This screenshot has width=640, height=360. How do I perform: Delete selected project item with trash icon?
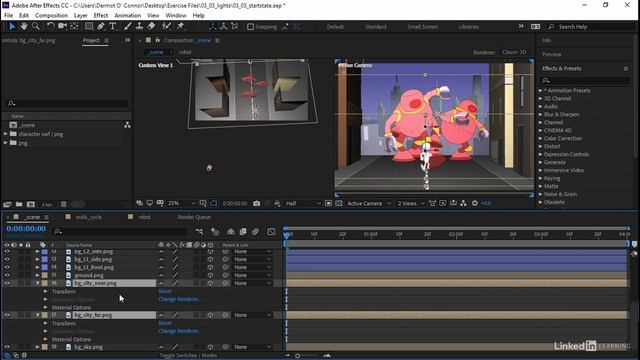[x=63, y=204]
